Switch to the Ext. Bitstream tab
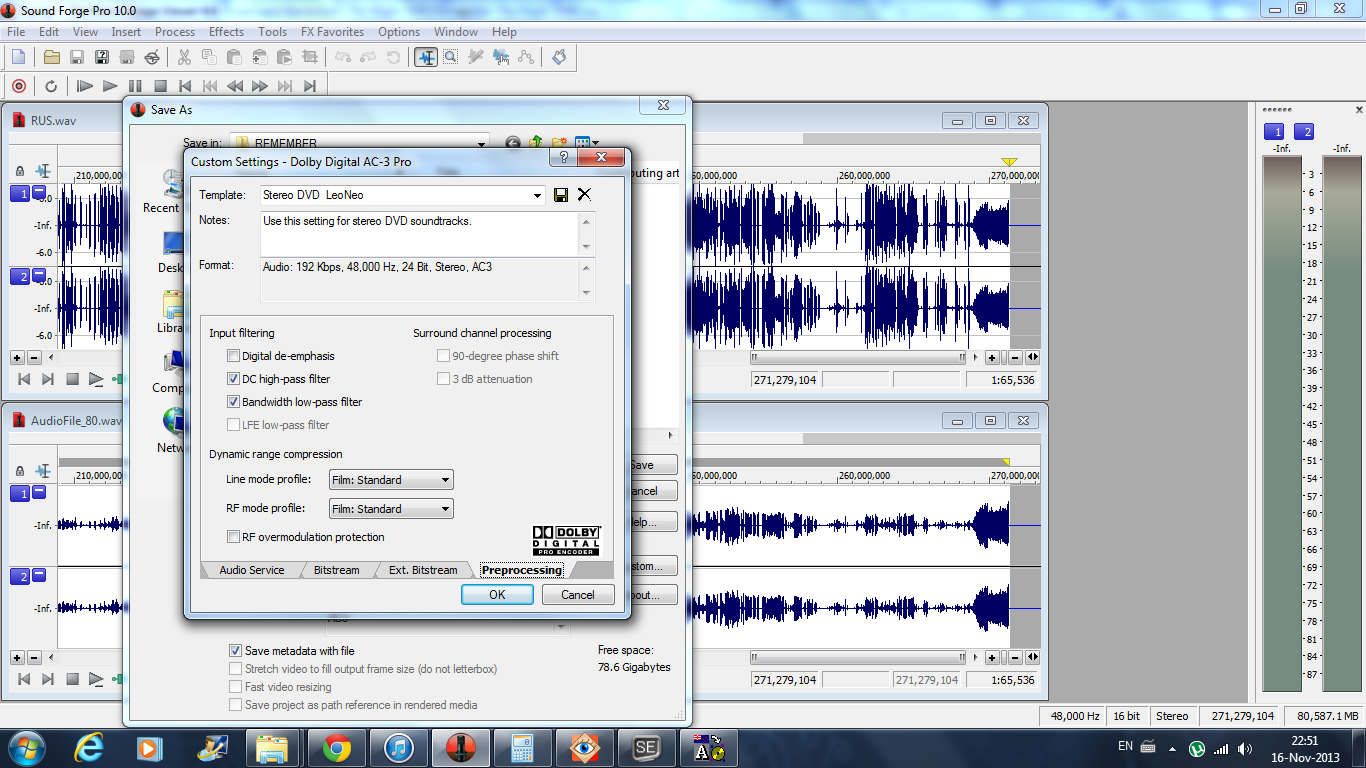The width and height of the screenshot is (1366, 768). 423,570
